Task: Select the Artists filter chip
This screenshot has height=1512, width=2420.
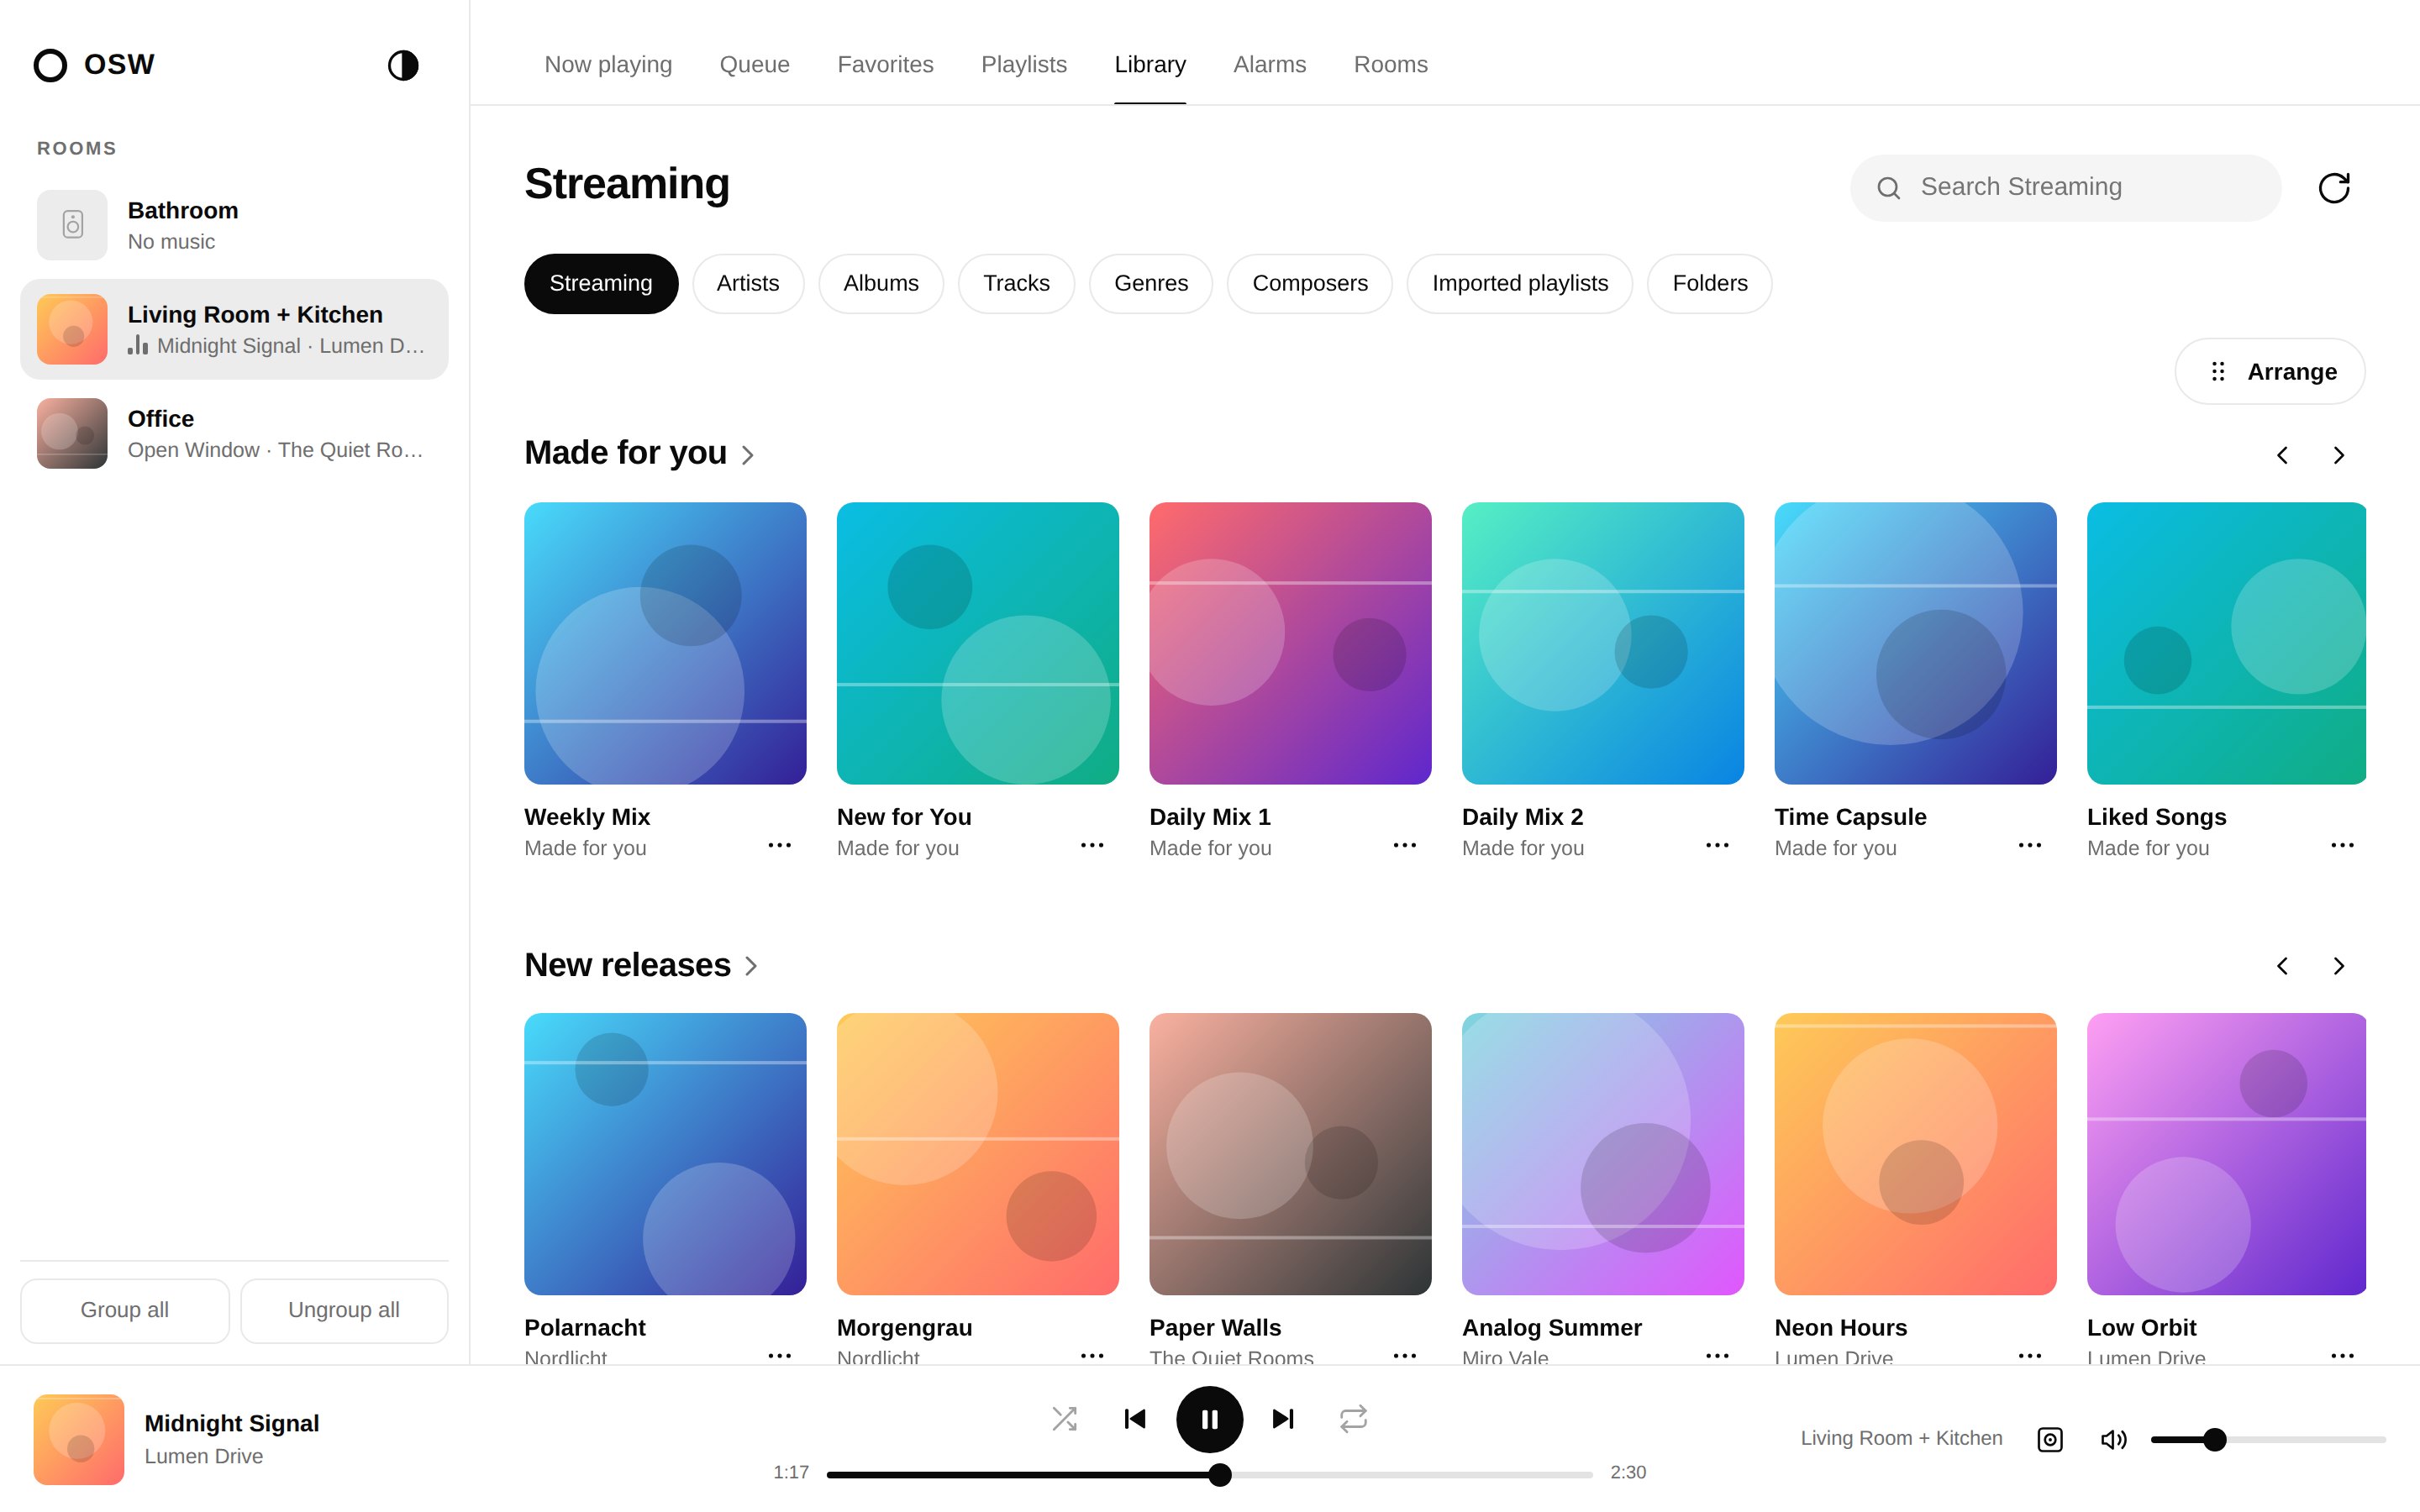Action: 747,283
